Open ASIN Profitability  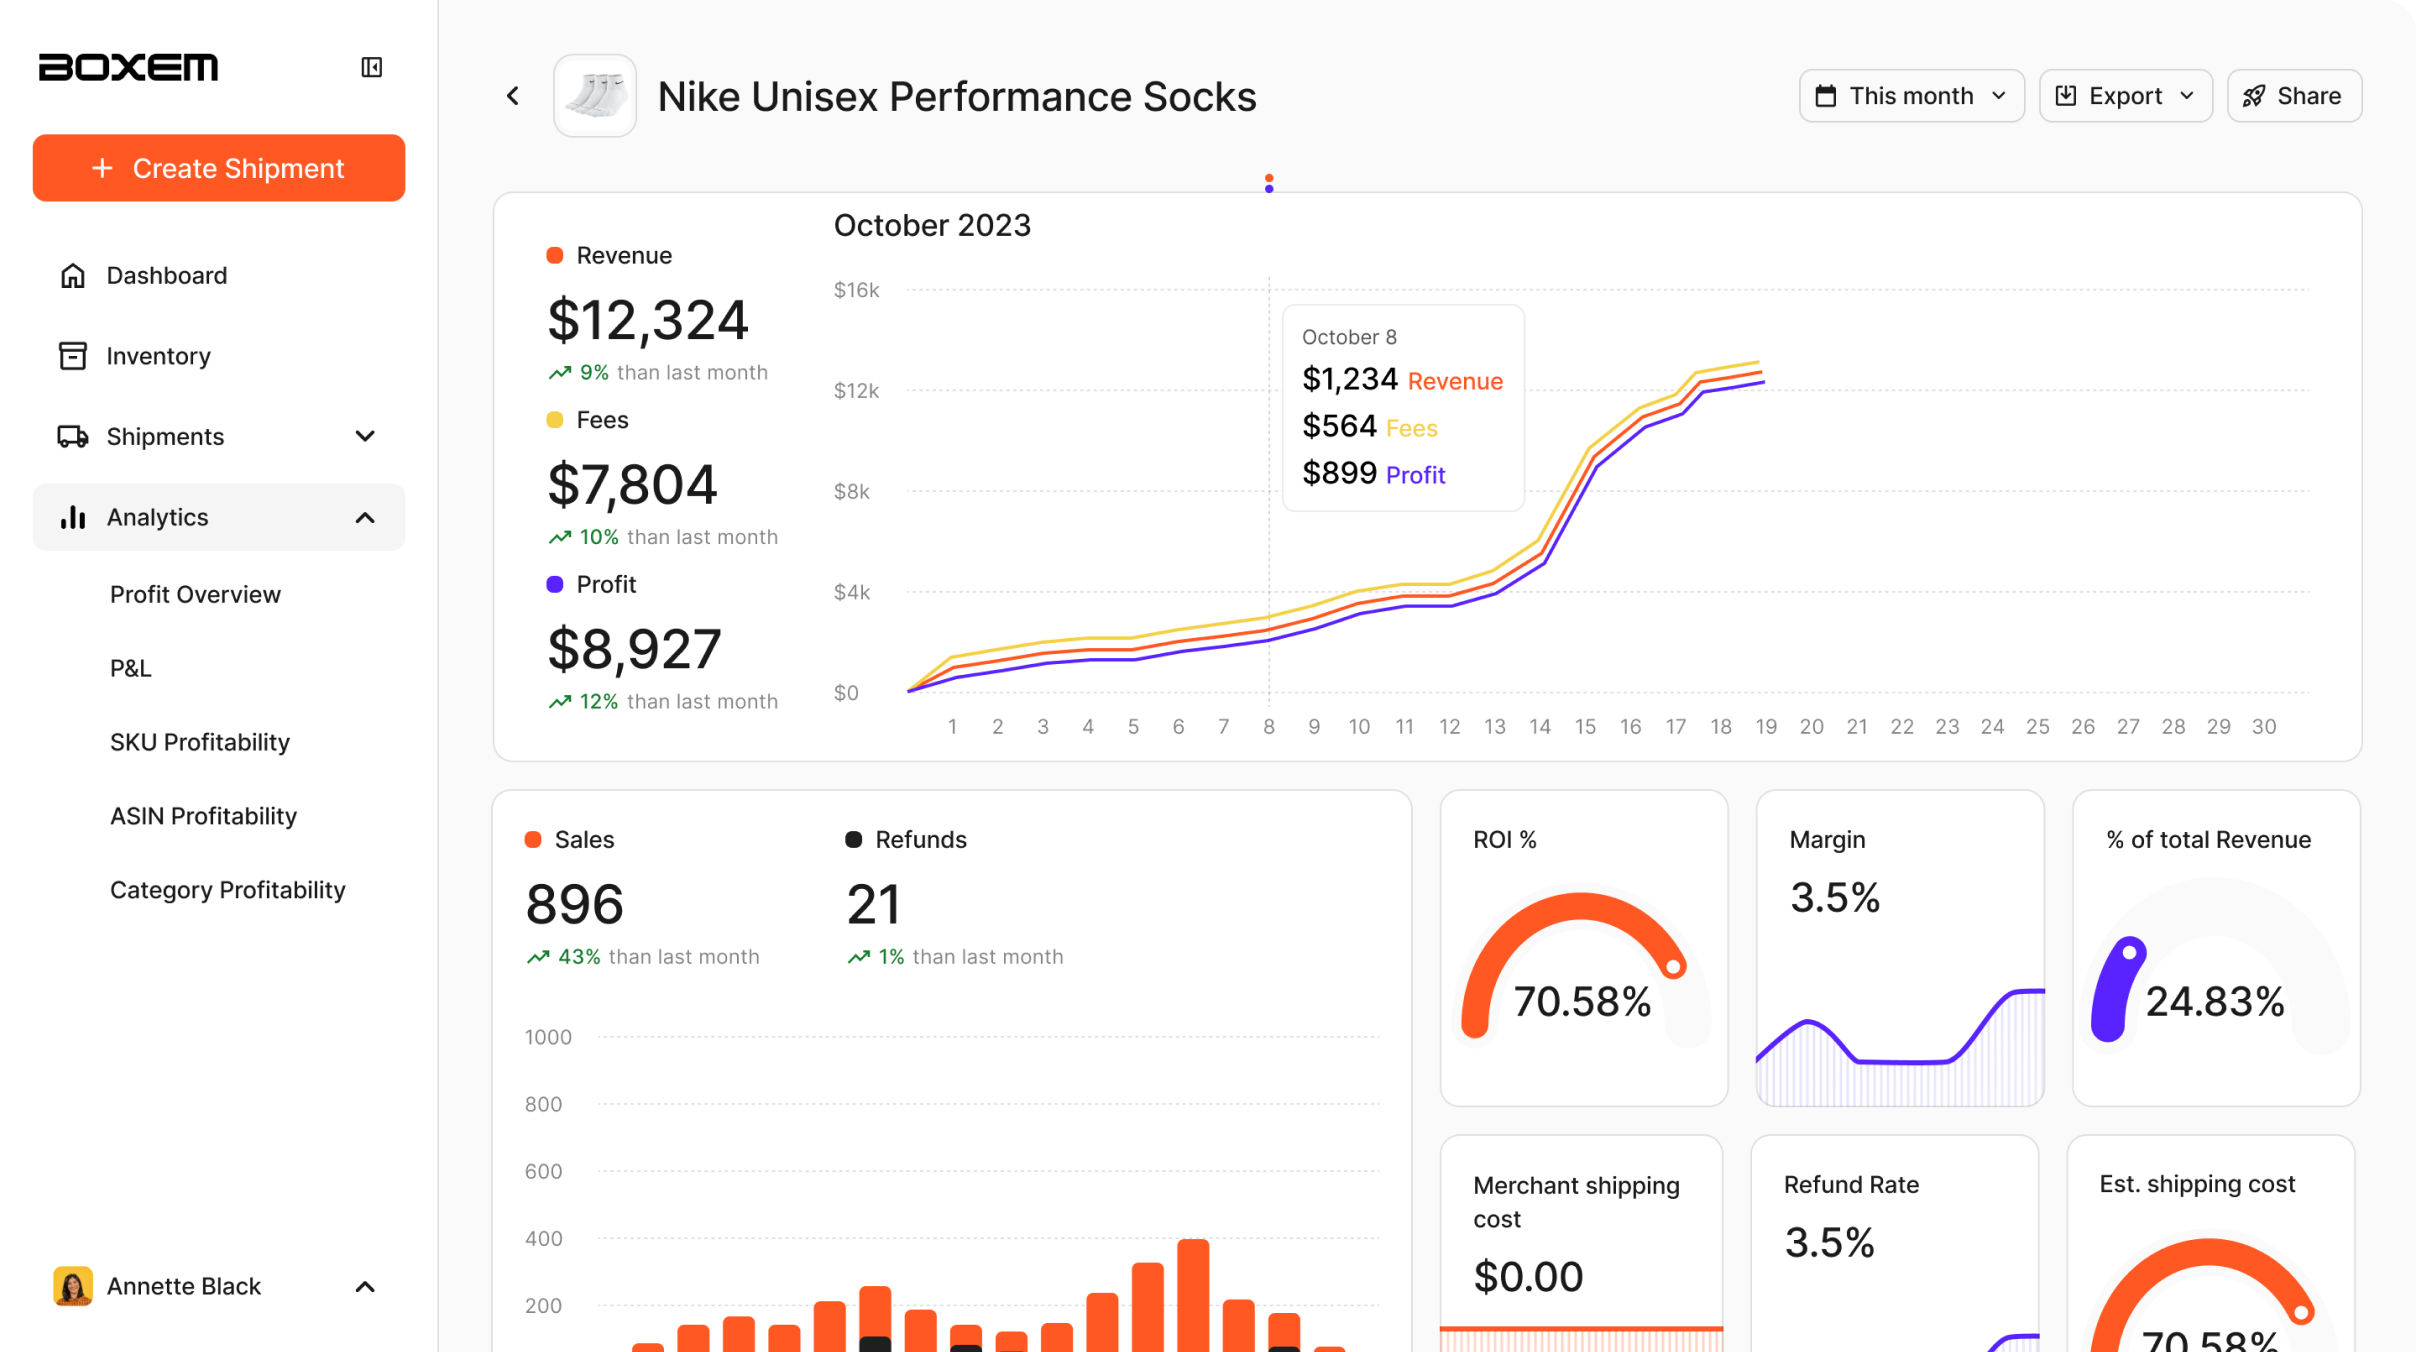click(203, 816)
